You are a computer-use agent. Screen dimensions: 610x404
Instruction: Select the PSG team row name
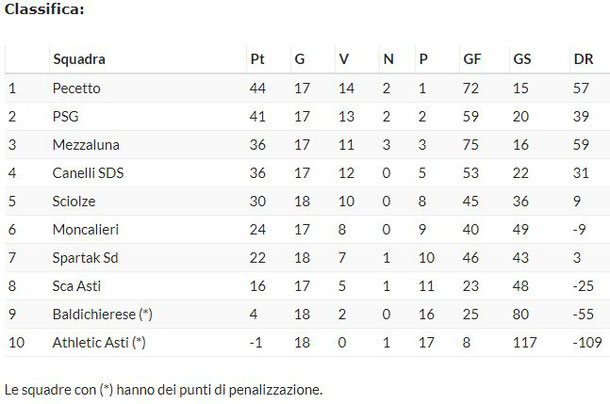65,116
